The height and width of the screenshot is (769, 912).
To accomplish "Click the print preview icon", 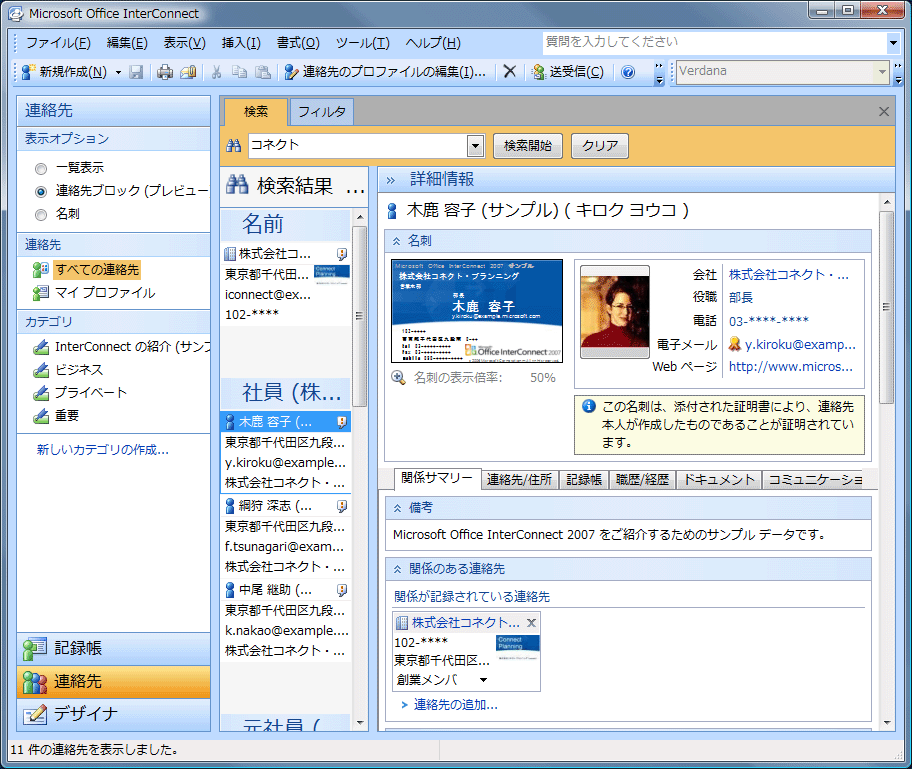I will 188,72.
